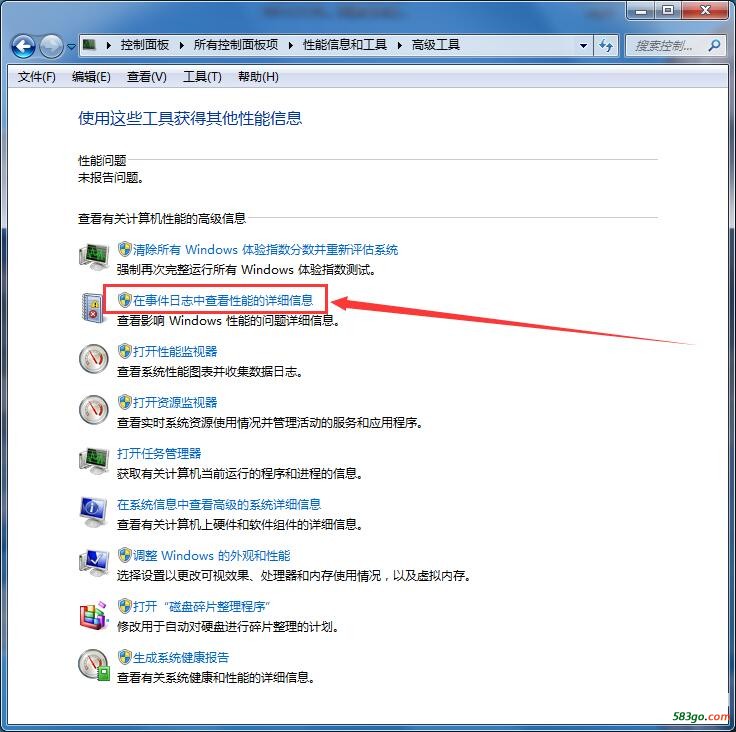Open 生成系统健康报告 link

click(181, 657)
